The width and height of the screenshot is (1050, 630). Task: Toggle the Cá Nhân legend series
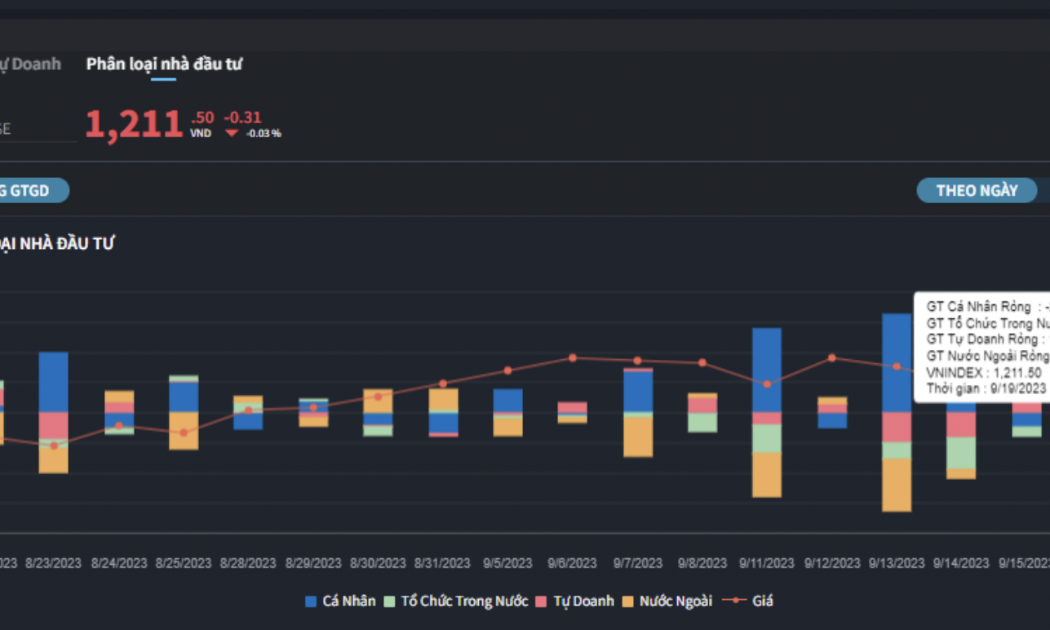340,601
